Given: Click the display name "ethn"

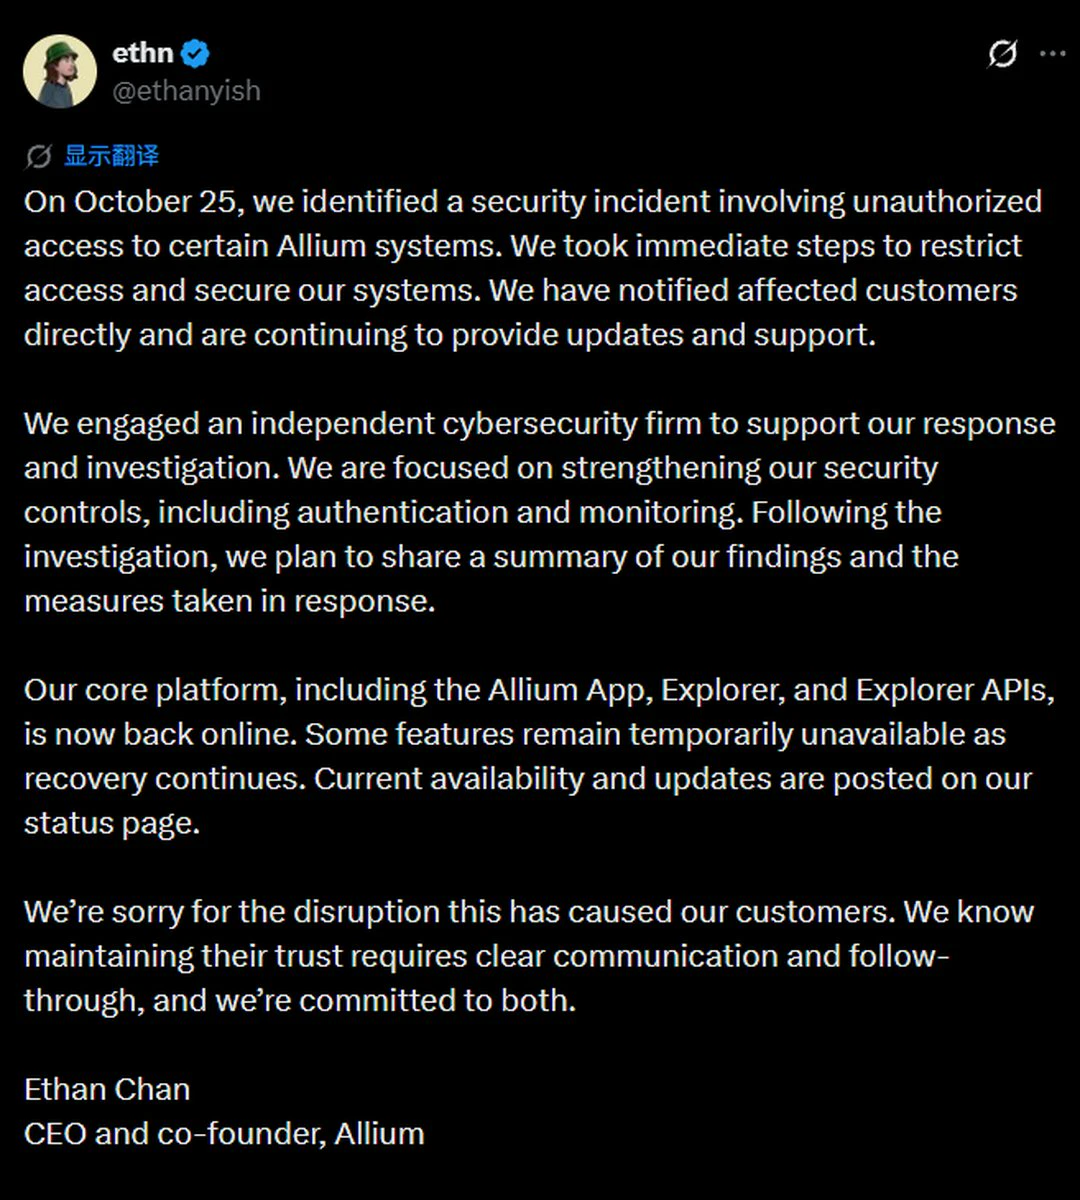Looking at the screenshot, I should [143, 52].
